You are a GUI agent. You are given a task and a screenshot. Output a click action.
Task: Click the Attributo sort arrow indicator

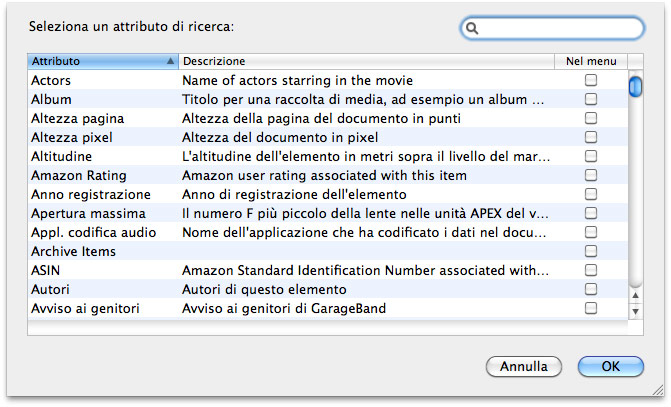[170, 61]
